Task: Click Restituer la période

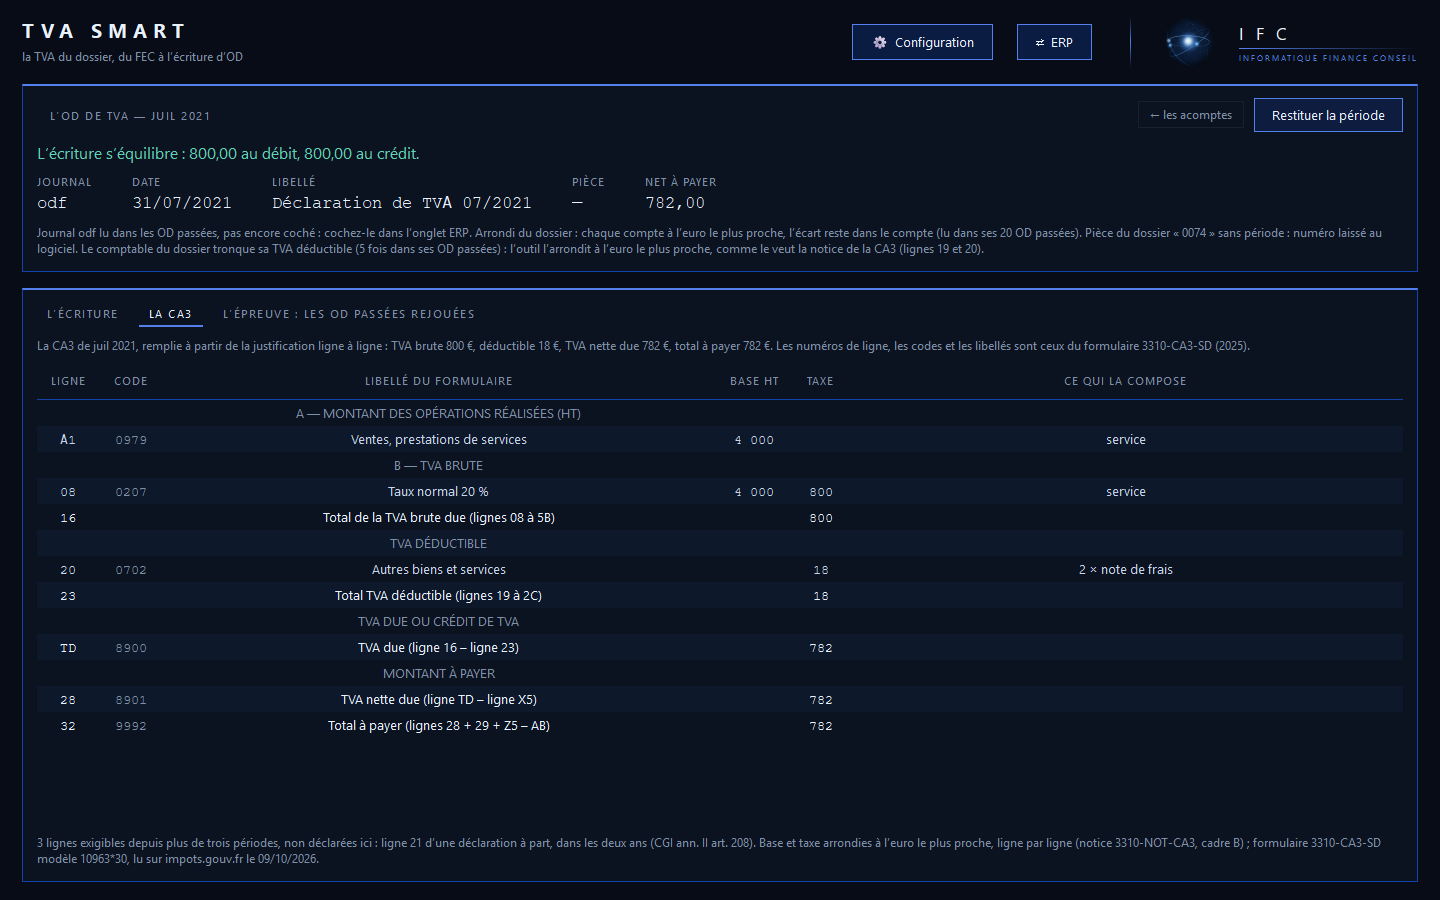Action: tap(1328, 115)
